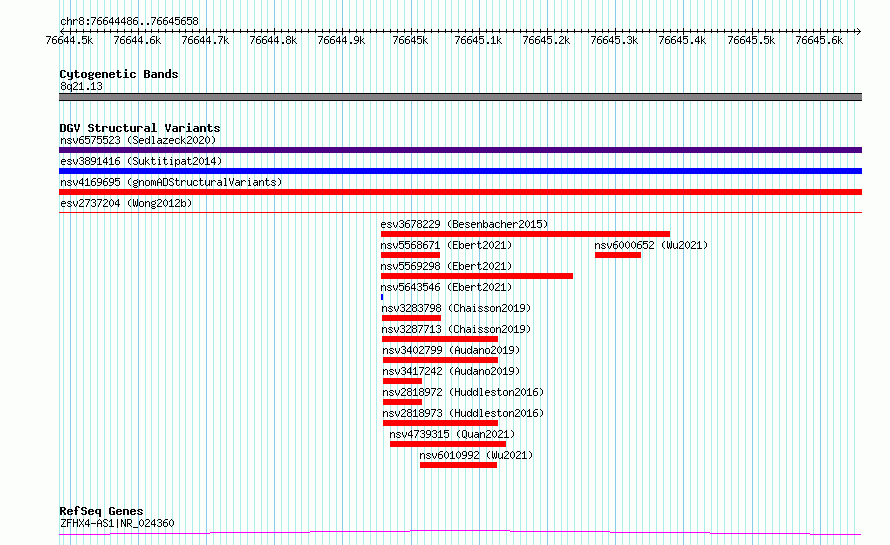Click the thick red nsv4169695 bar
890x545 pixels.
coord(460,192)
